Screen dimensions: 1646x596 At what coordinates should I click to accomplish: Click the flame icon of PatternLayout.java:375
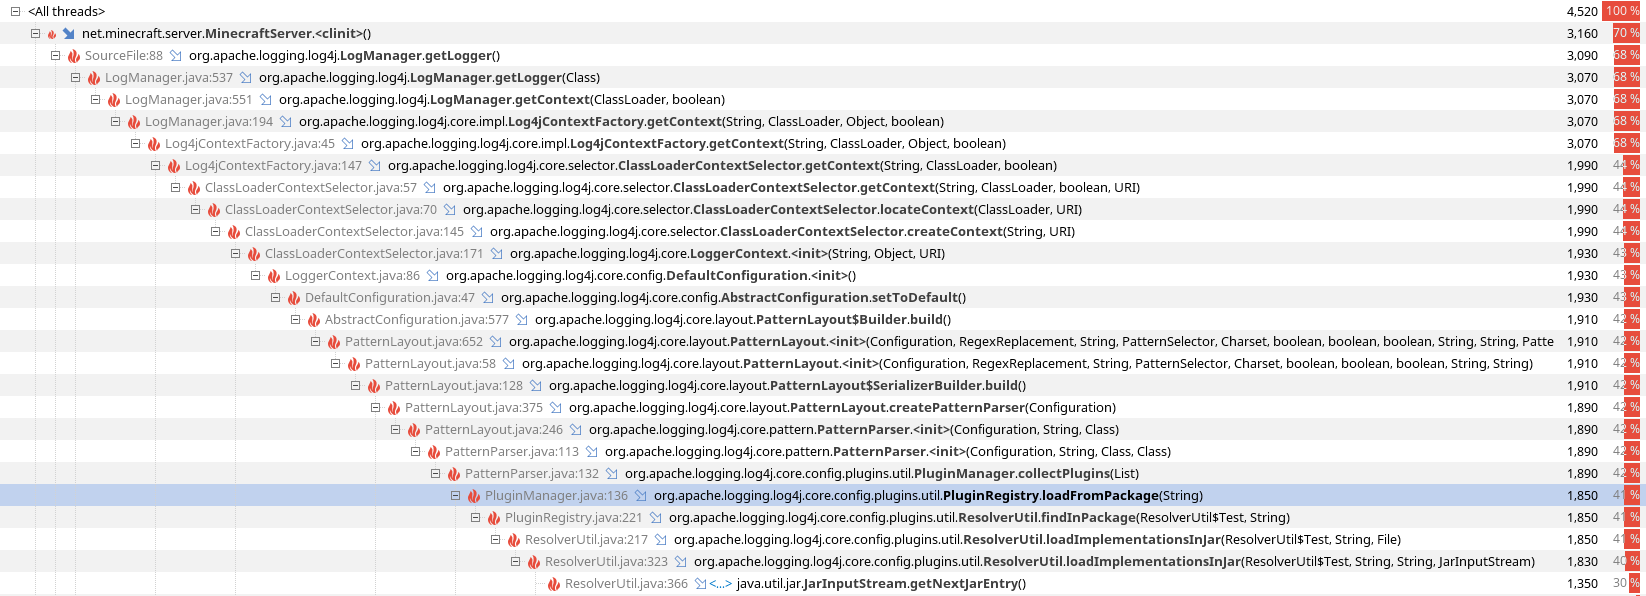click(x=394, y=408)
